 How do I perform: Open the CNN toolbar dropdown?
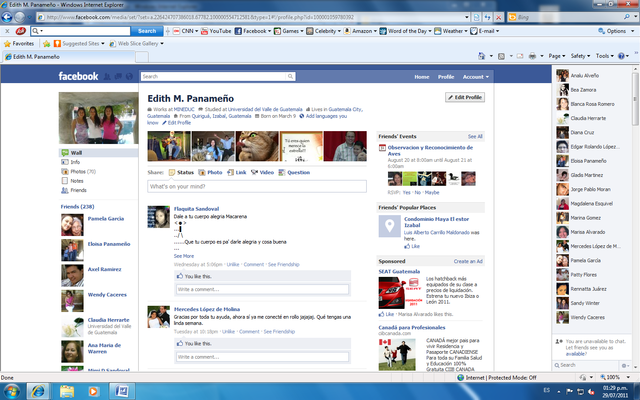(196, 31)
